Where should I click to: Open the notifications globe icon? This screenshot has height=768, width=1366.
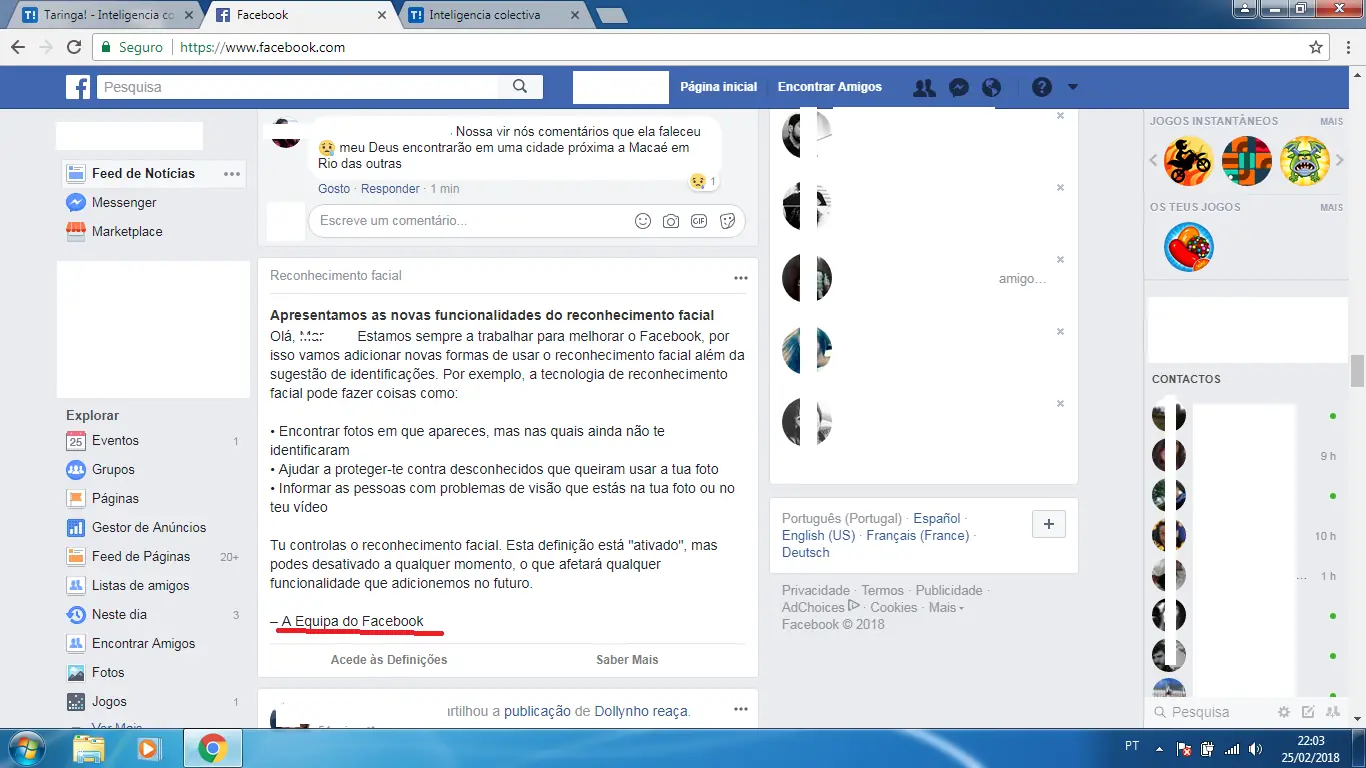pos(991,88)
